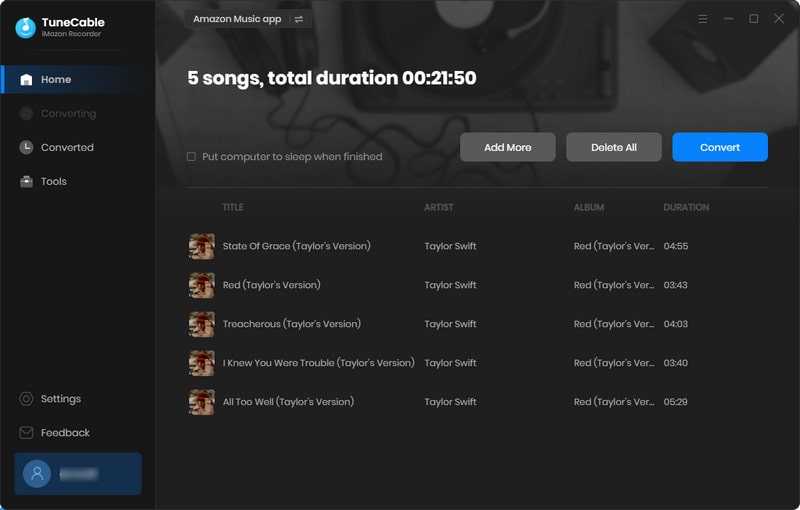
Task: Click the blurred account name panel
Action: [78, 474]
